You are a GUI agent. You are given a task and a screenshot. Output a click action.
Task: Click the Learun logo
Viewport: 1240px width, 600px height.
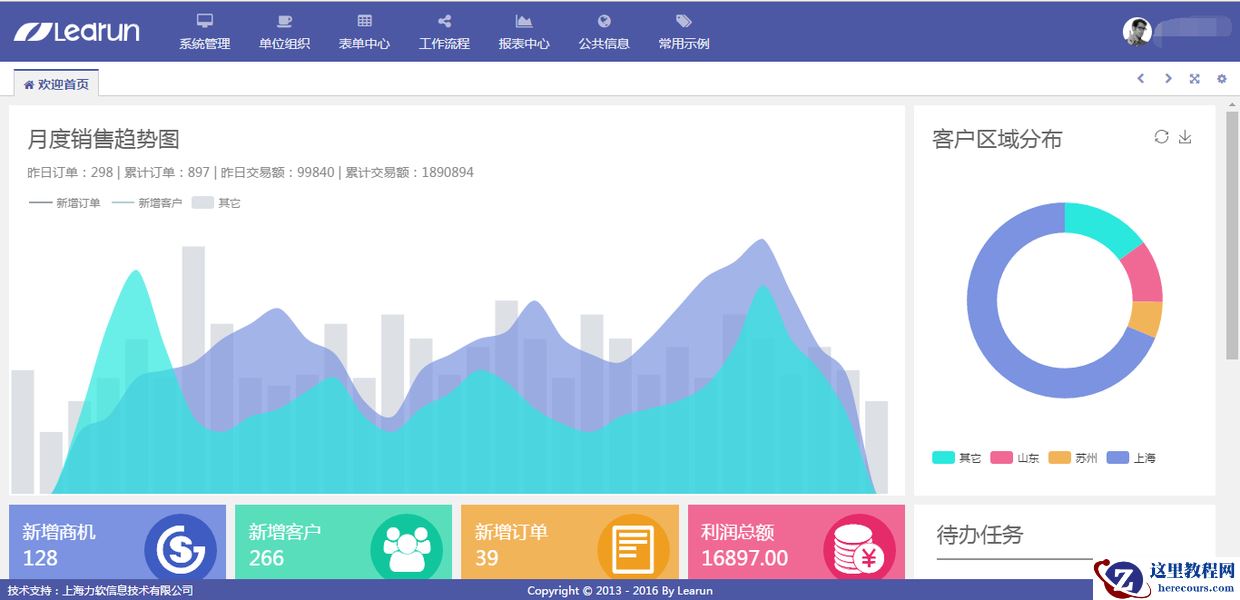click(75, 31)
